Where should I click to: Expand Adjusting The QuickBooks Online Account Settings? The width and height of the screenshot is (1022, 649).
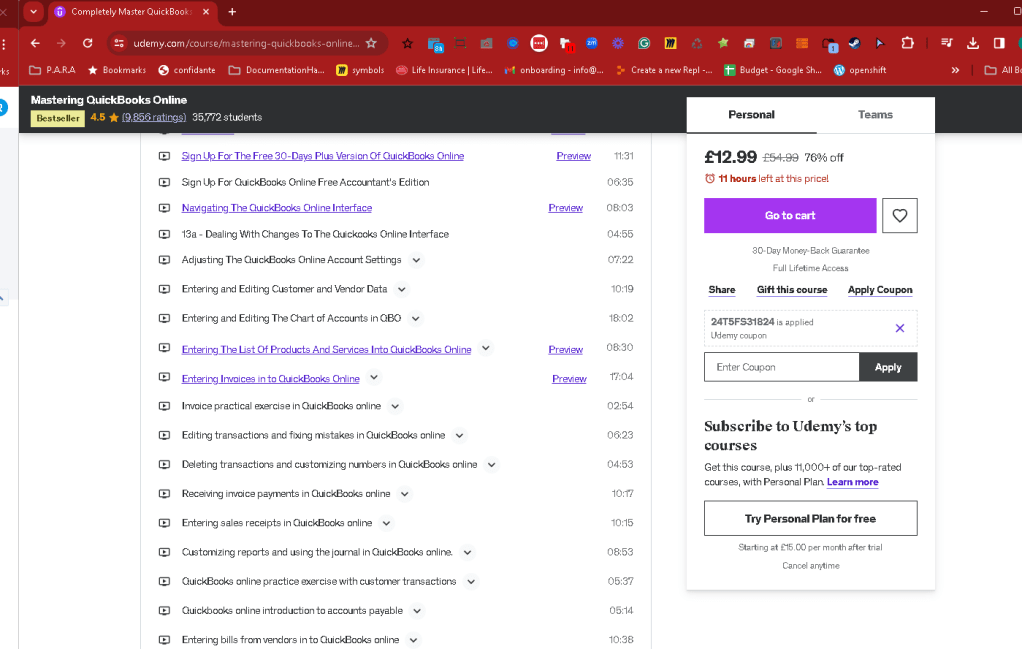416,260
